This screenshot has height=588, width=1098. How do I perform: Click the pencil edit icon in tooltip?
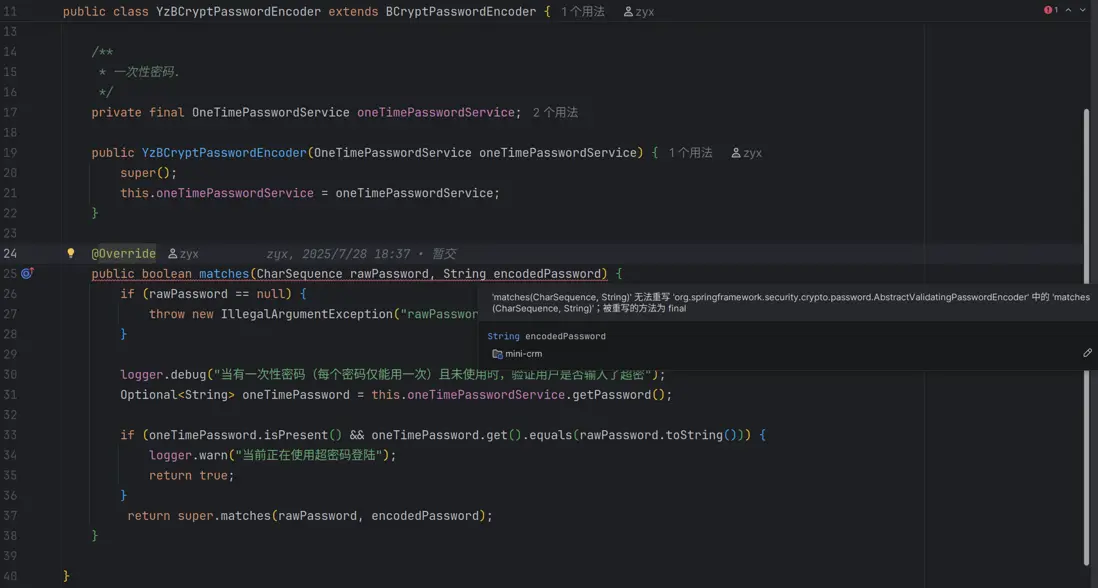click(1087, 354)
